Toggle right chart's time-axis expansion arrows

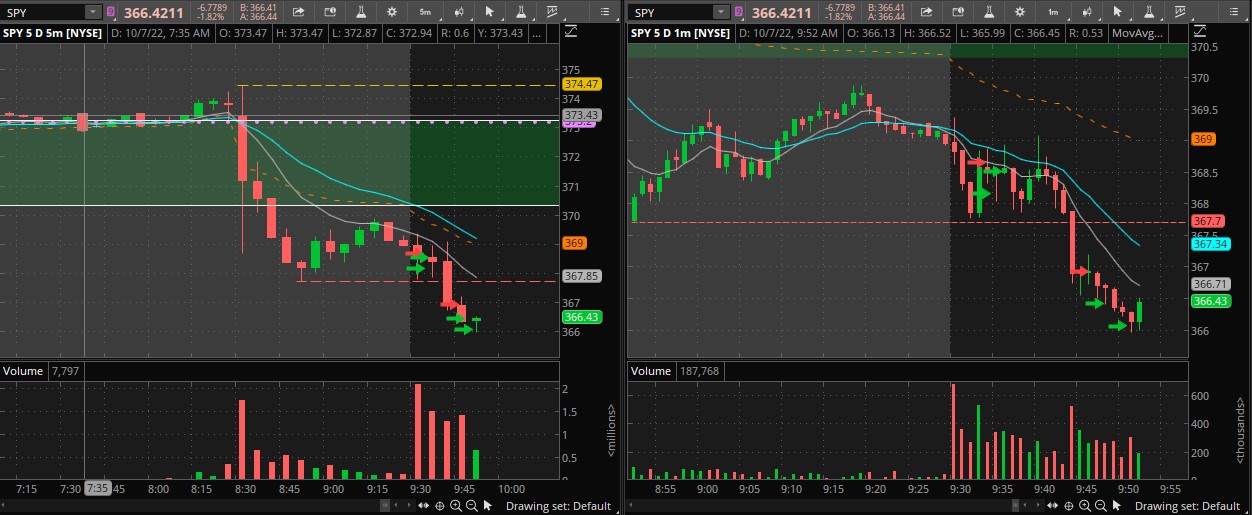pyautogui.click(x=1051, y=506)
